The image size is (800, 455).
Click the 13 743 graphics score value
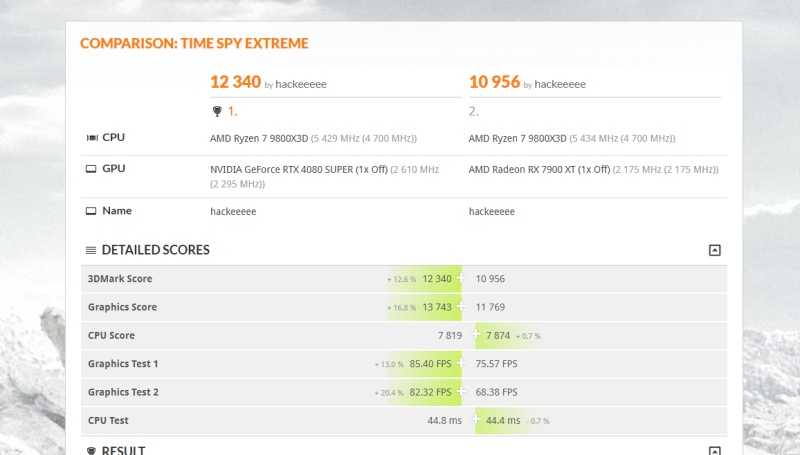click(x=437, y=307)
